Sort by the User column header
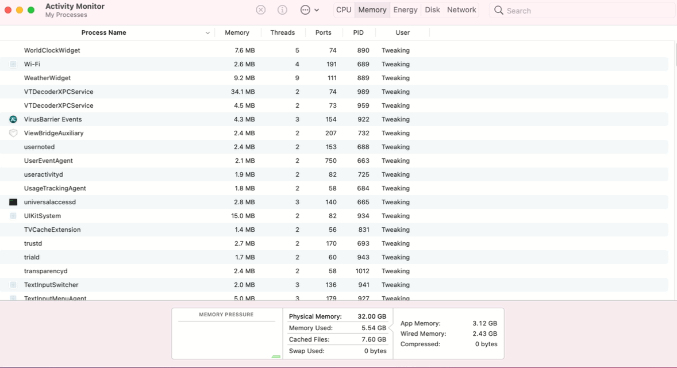Viewport: 677px width, 368px height. click(x=402, y=32)
